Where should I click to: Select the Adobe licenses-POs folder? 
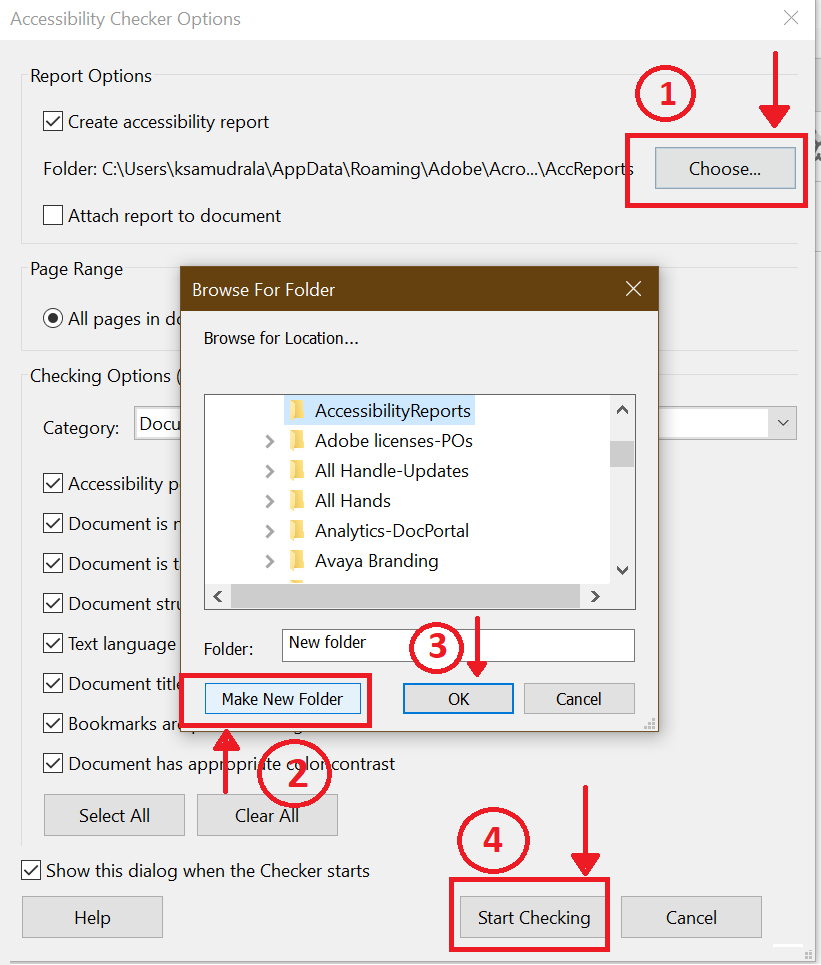click(x=394, y=441)
